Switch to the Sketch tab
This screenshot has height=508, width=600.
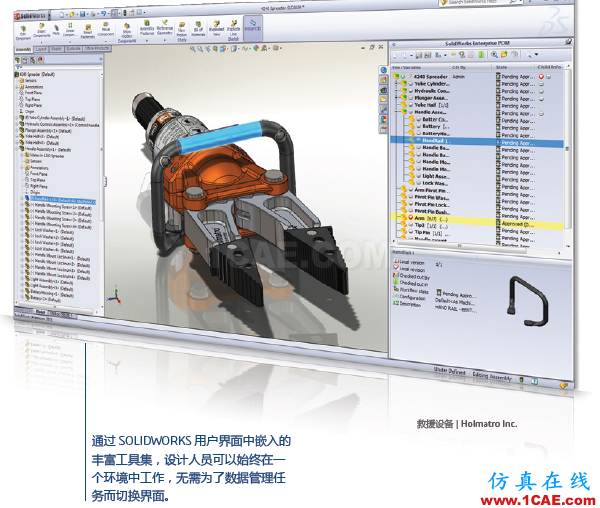[56, 49]
